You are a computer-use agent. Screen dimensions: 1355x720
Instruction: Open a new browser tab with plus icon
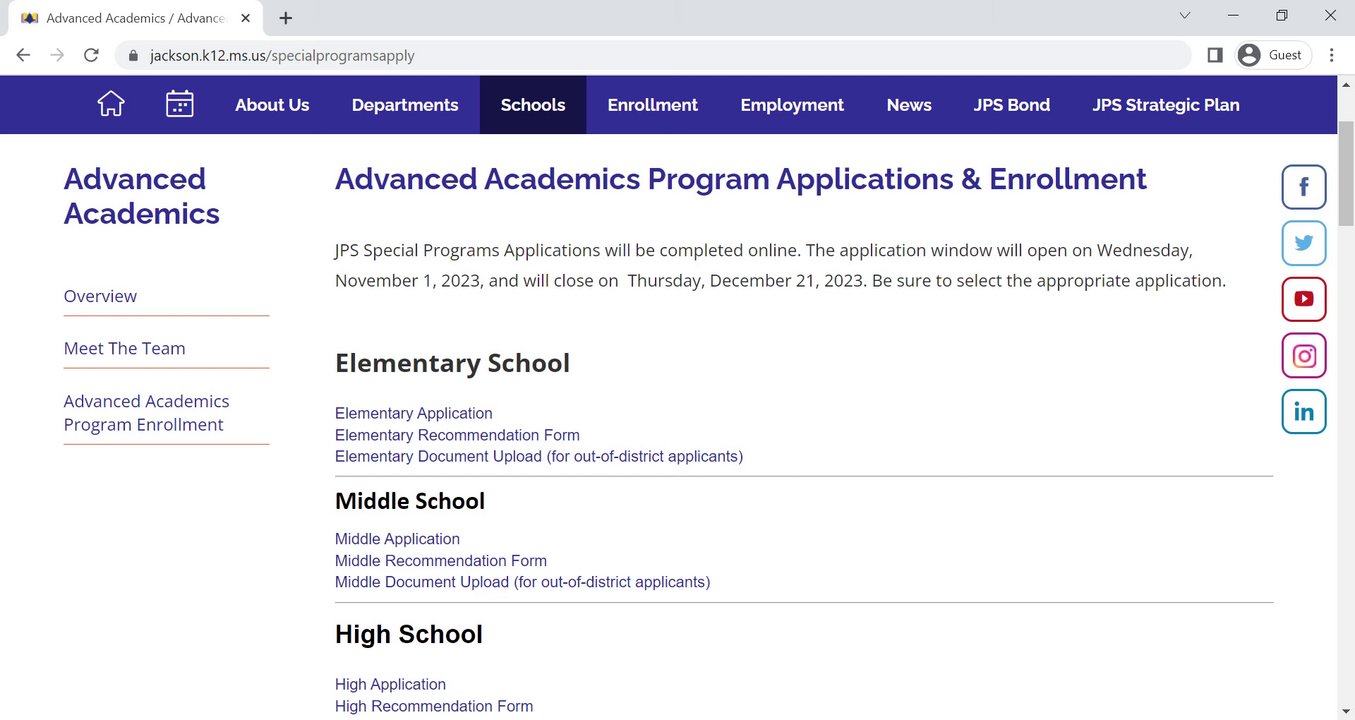286,18
